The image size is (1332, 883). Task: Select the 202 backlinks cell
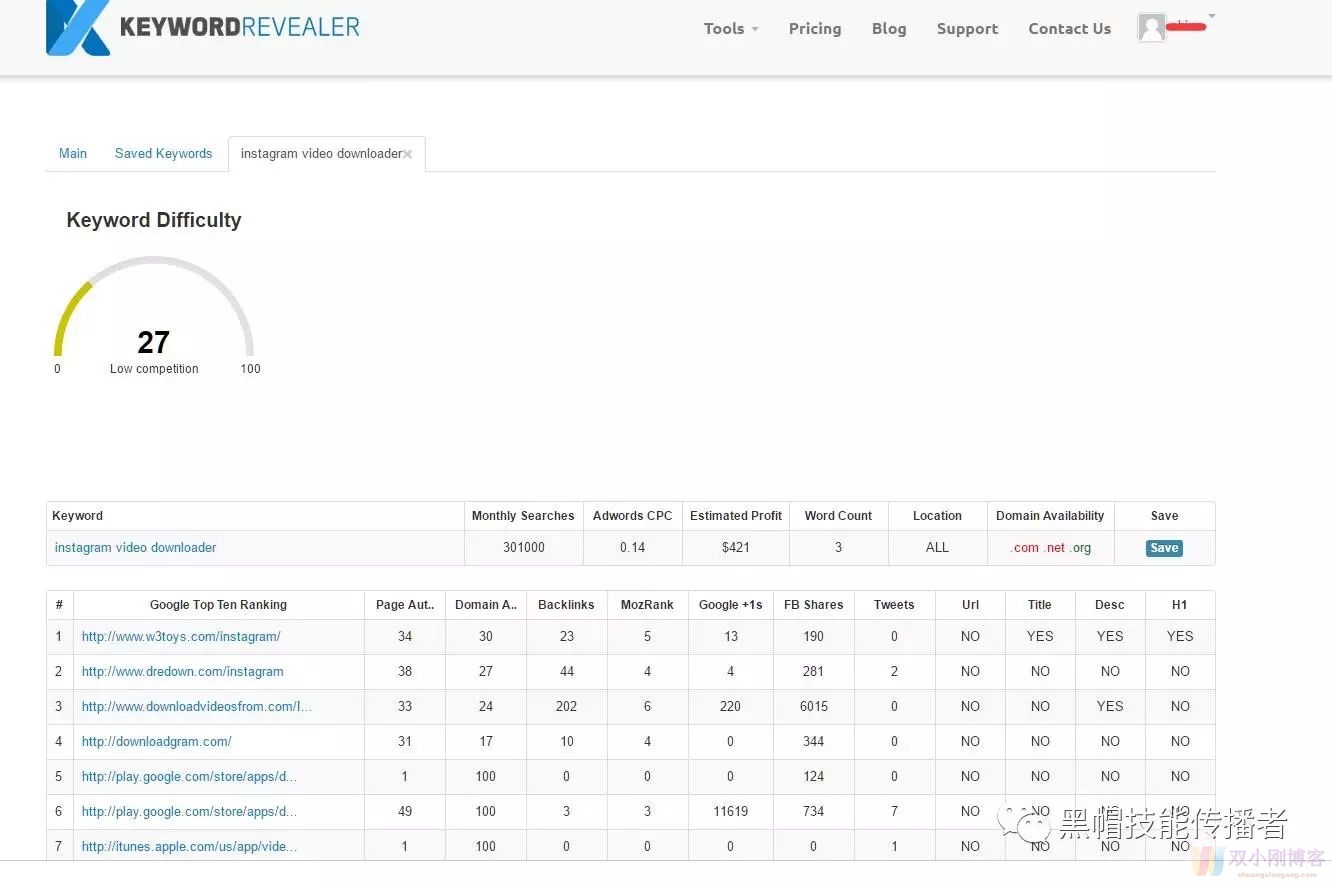point(566,707)
